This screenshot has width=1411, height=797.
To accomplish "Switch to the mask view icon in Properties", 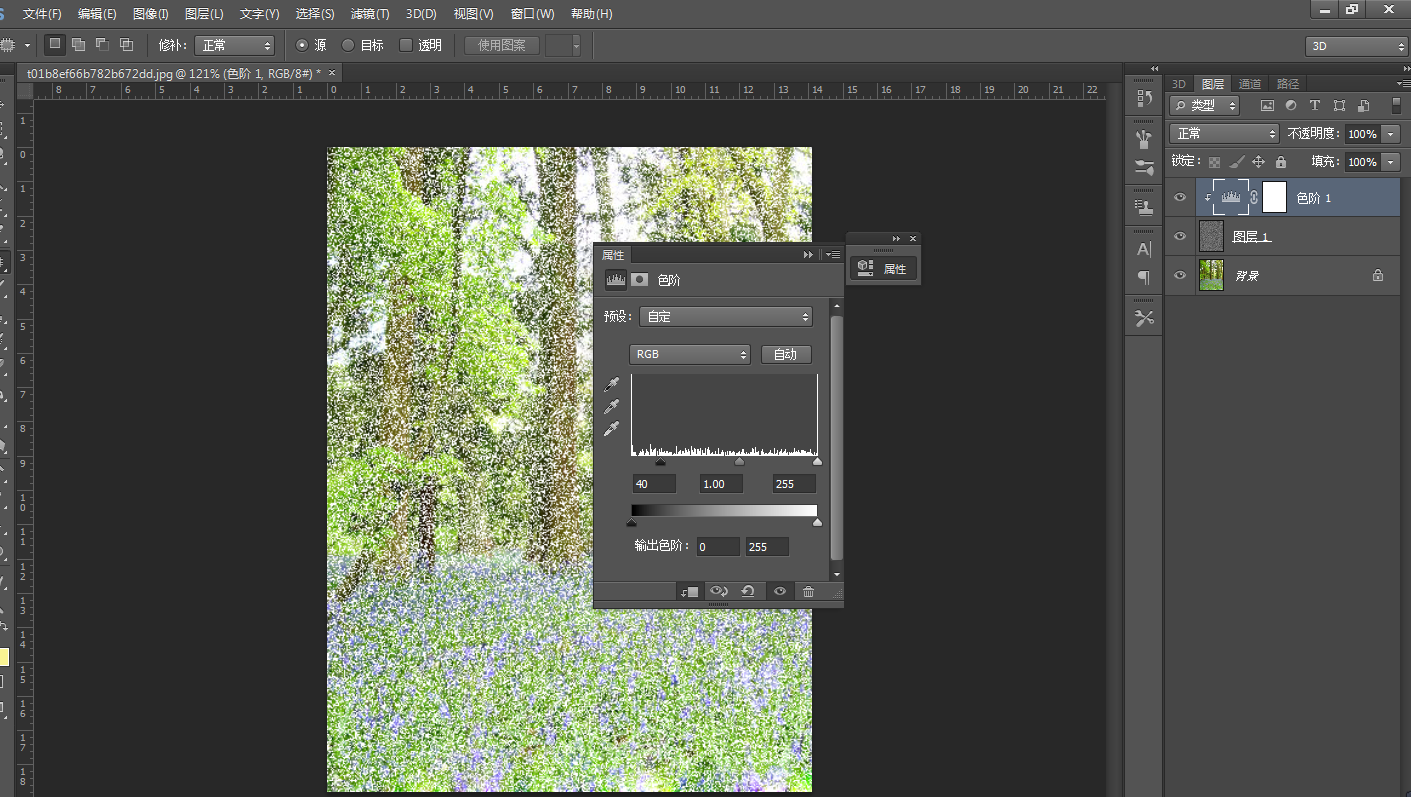I will (x=639, y=280).
